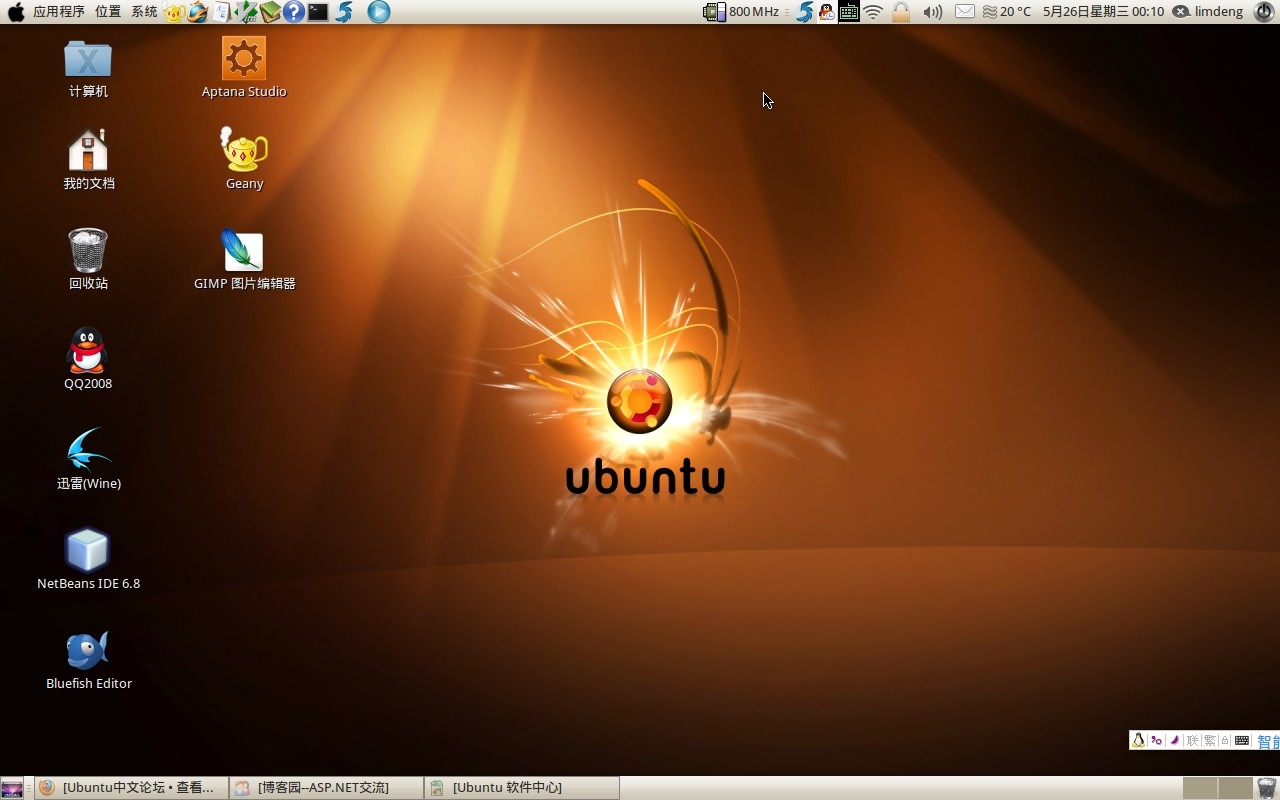Select the NetBeans IDE 6.8 desktop icon
The width and height of the screenshot is (1280, 800).
click(x=88, y=560)
